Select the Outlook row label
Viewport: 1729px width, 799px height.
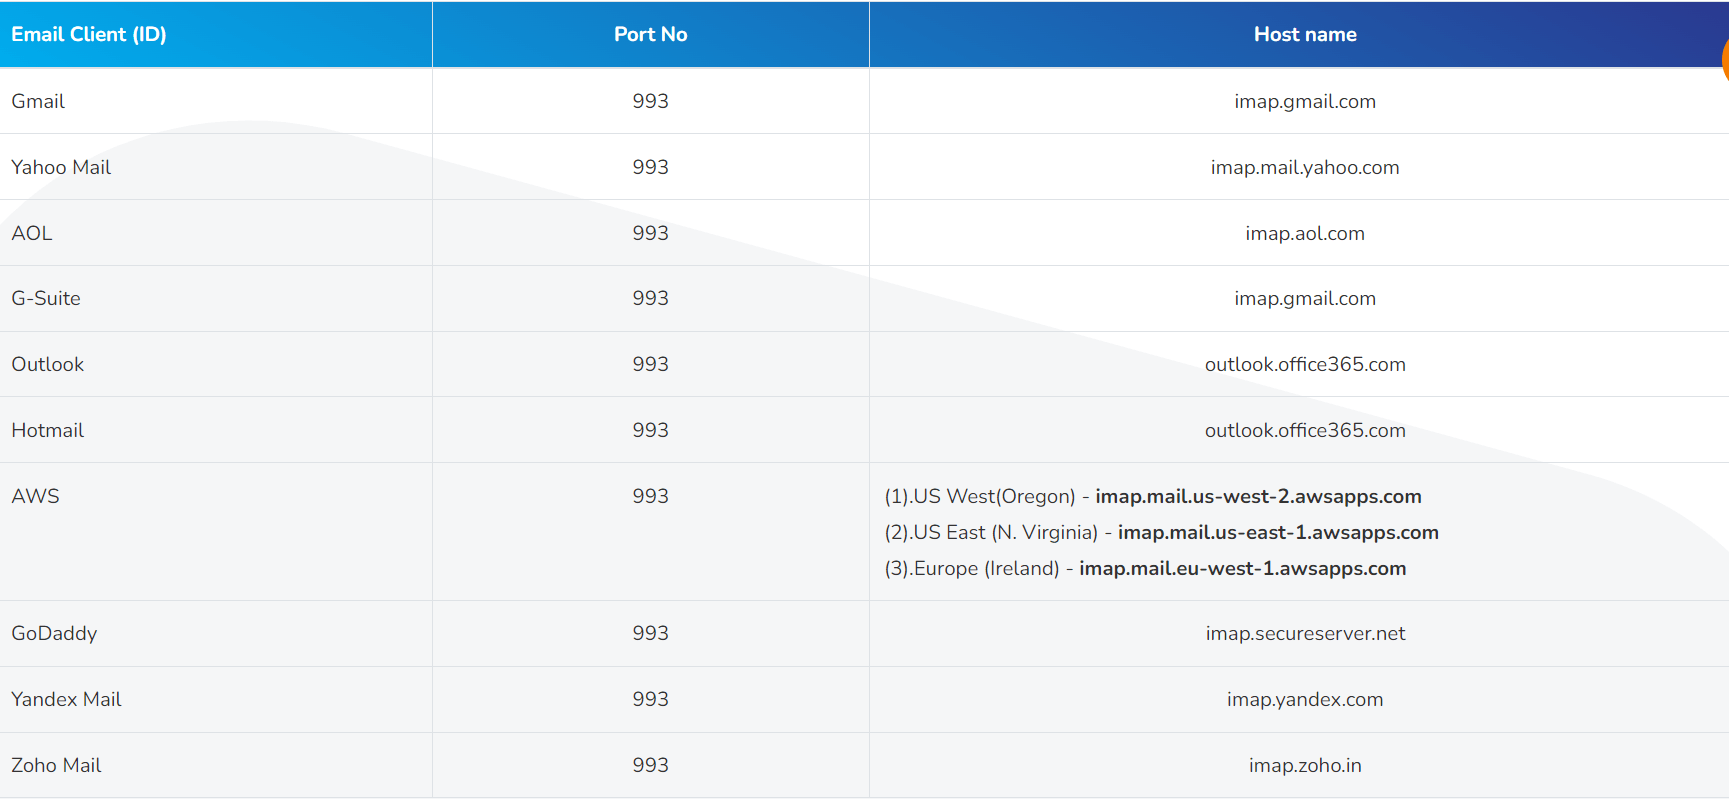click(x=48, y=364)
